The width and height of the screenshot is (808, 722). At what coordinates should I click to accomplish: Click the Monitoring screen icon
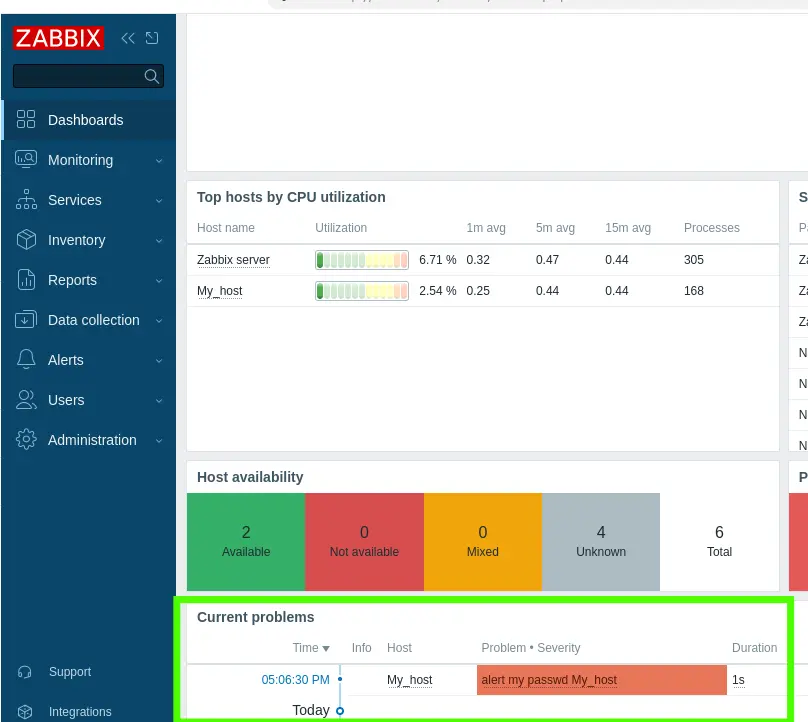pyautogui.click(x=27, y=160)
